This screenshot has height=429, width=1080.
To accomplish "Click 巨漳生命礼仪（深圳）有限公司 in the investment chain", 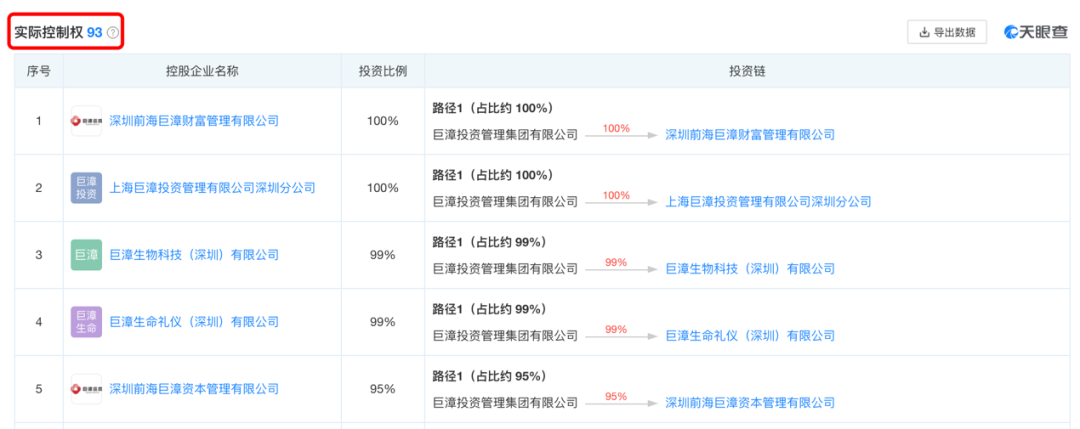I will [x=750, y=335].
